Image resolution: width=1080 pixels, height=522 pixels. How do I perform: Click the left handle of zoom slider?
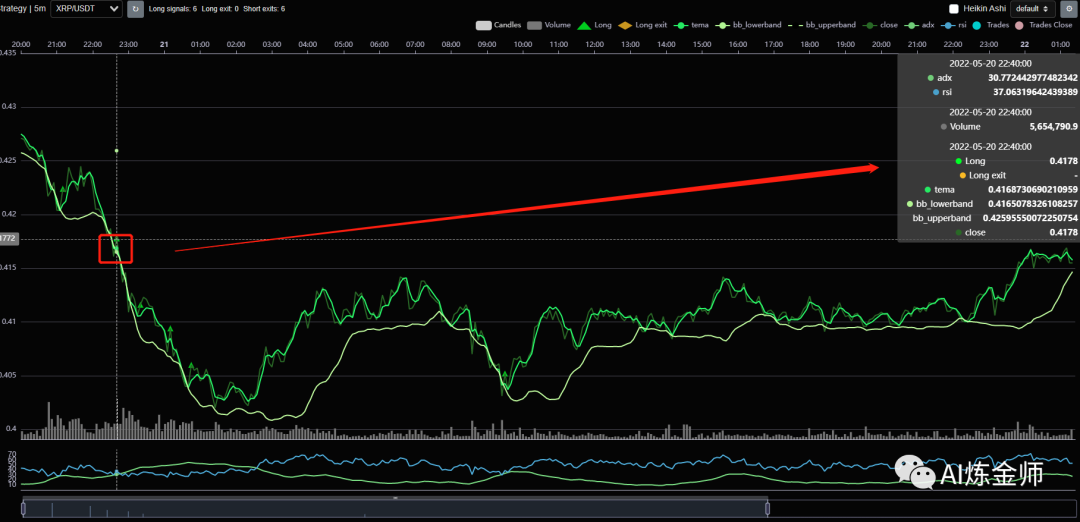[23, 509]
